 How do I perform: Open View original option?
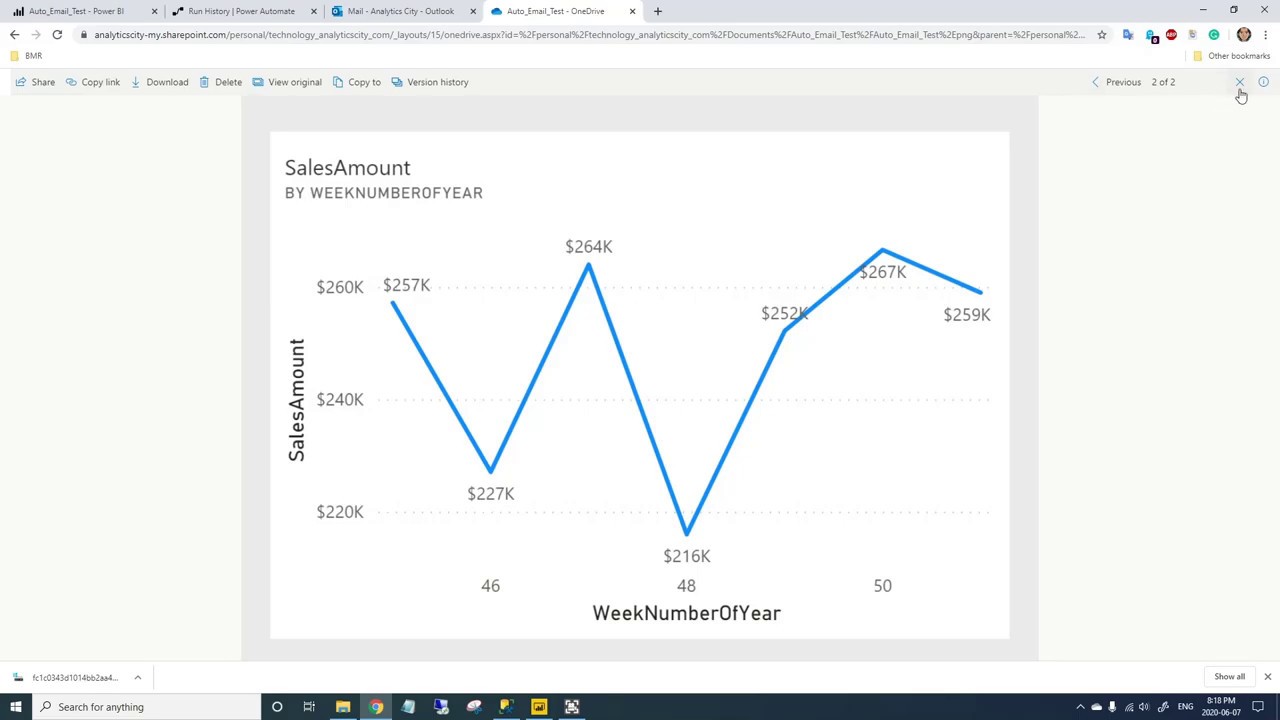click(287, 82)
